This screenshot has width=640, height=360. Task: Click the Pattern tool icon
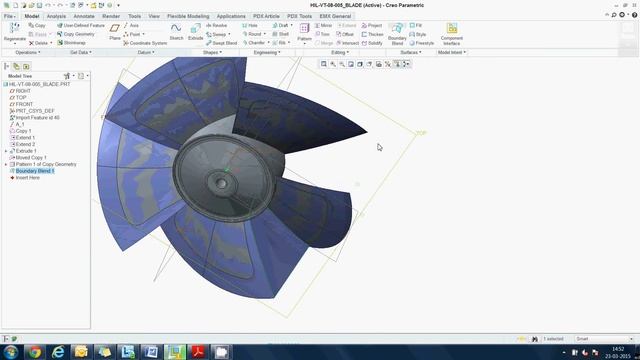tap(304, 29)
